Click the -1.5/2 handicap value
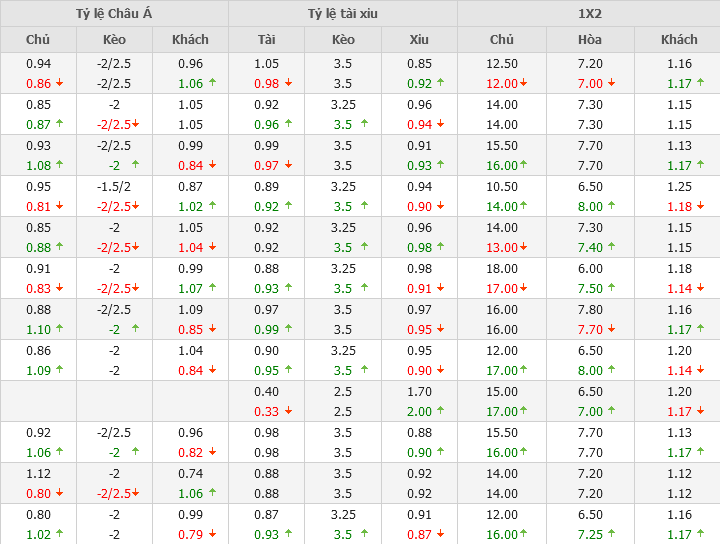The height and width of the screenshot is (544, 720). pyautogui.click(x=114, y=186)
